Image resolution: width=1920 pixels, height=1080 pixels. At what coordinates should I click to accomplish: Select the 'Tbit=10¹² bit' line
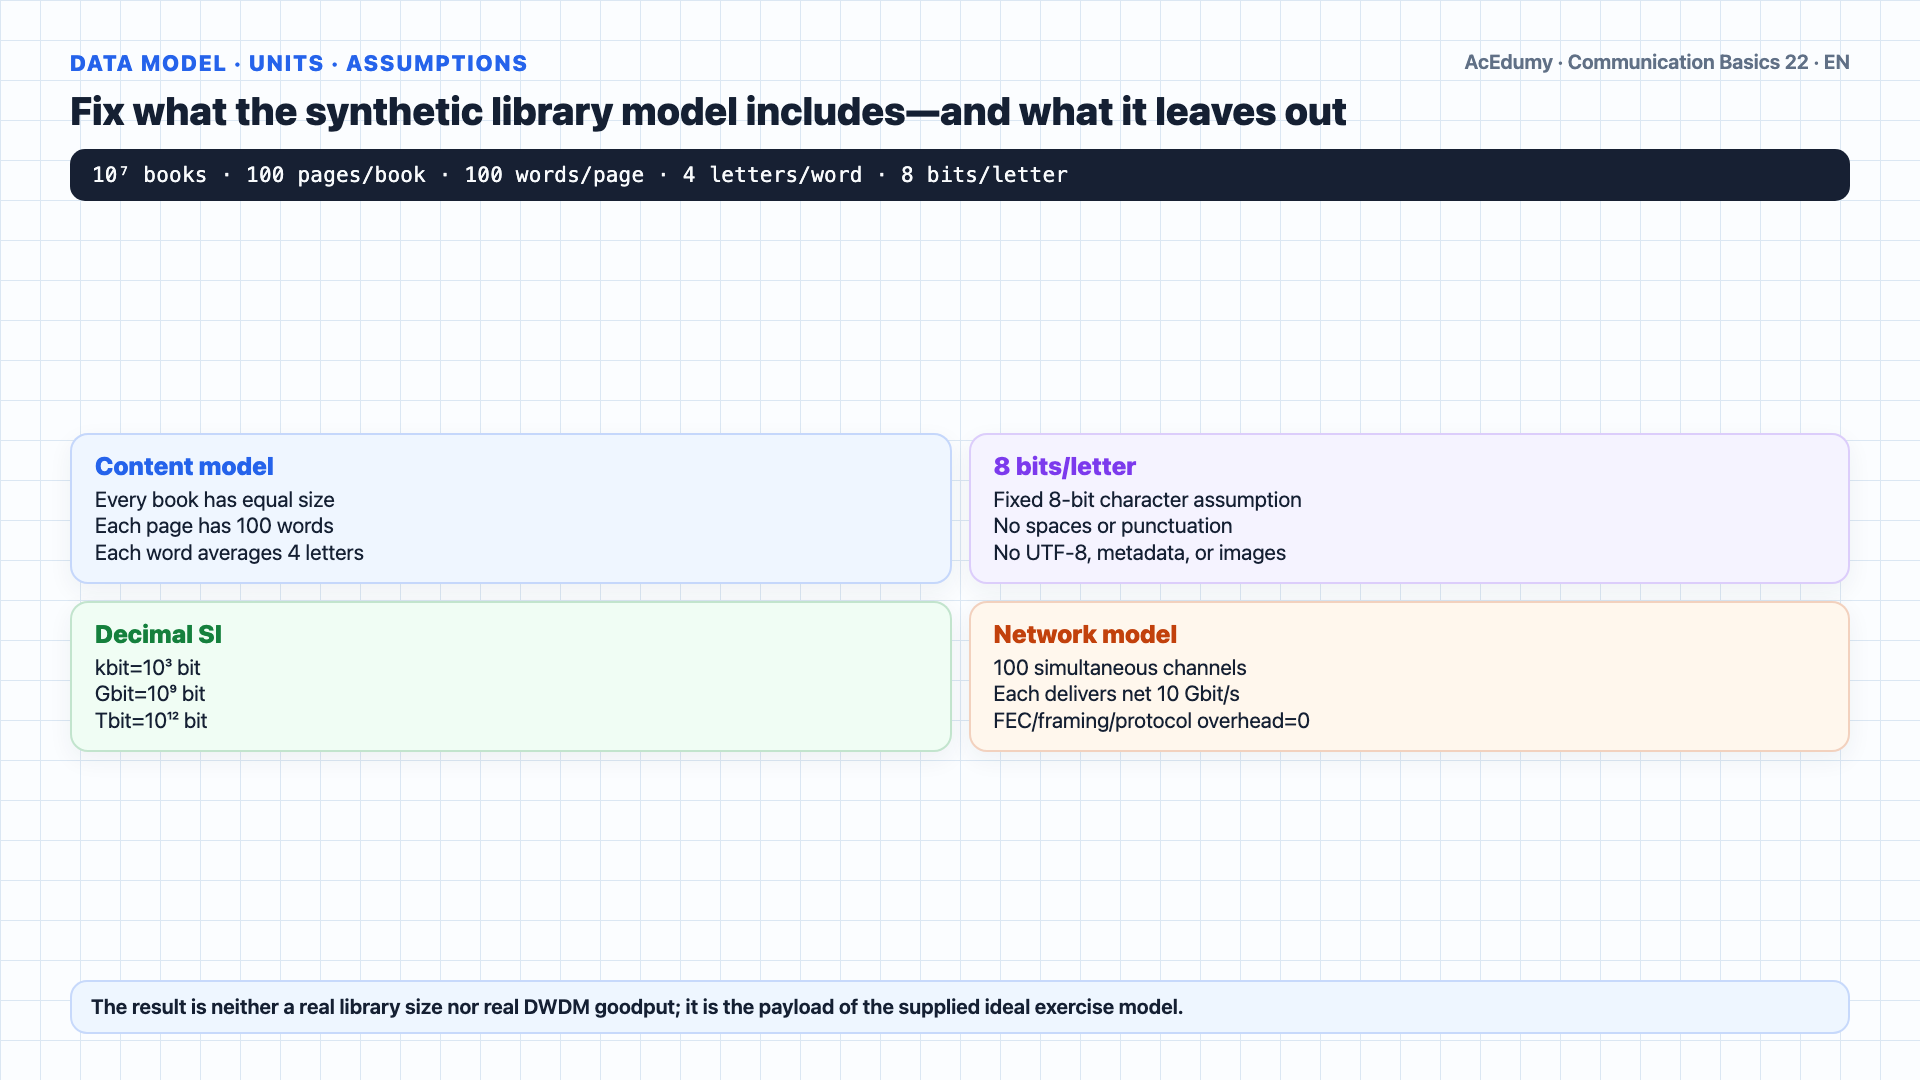point(151,721)
